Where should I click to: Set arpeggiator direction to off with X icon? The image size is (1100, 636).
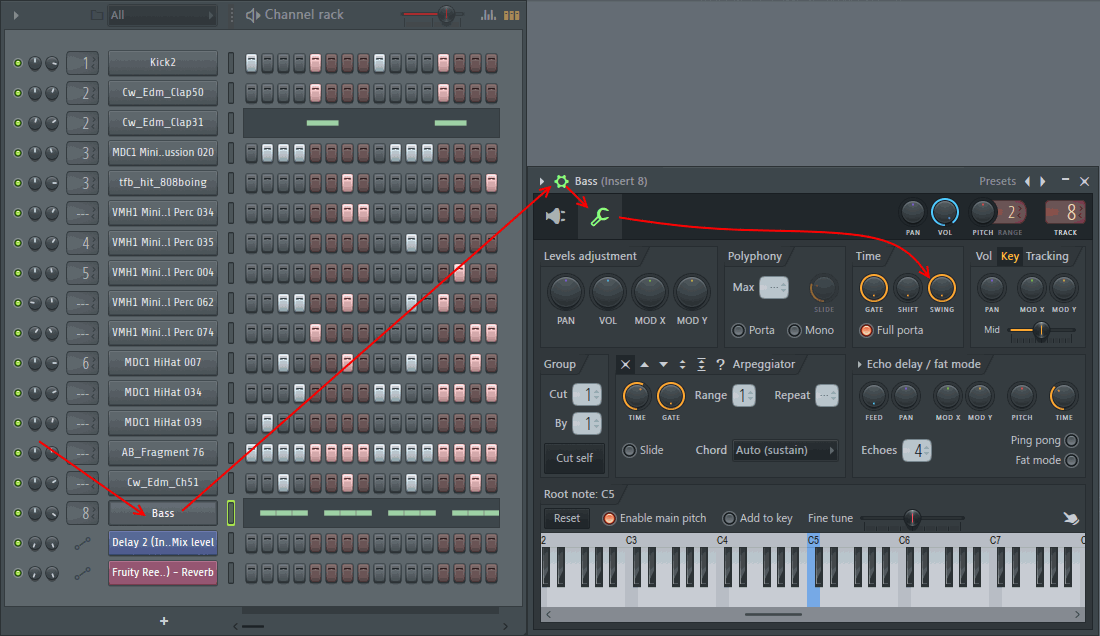pyautogui.click(x=625, y=365)
